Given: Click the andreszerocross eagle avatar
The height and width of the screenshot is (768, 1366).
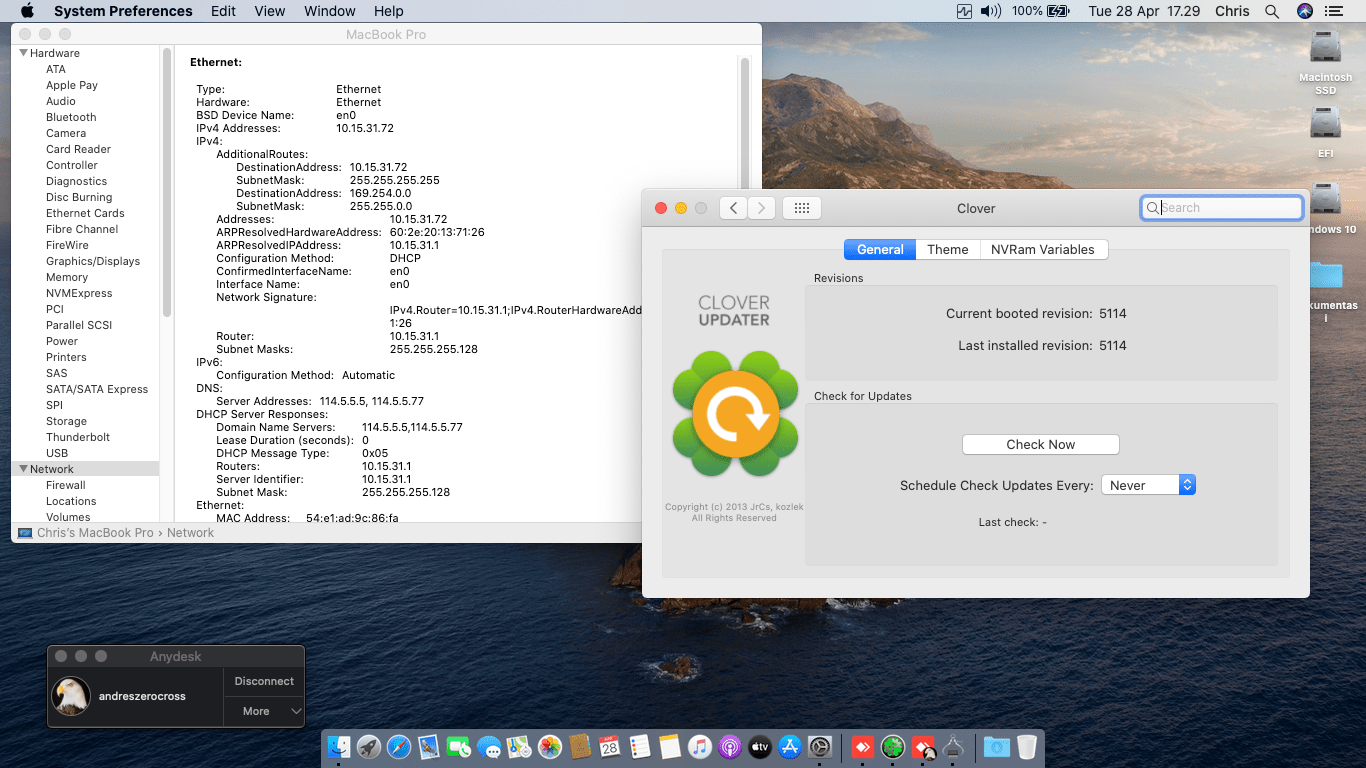Looking at the screenshot, I should pos(71,696).
